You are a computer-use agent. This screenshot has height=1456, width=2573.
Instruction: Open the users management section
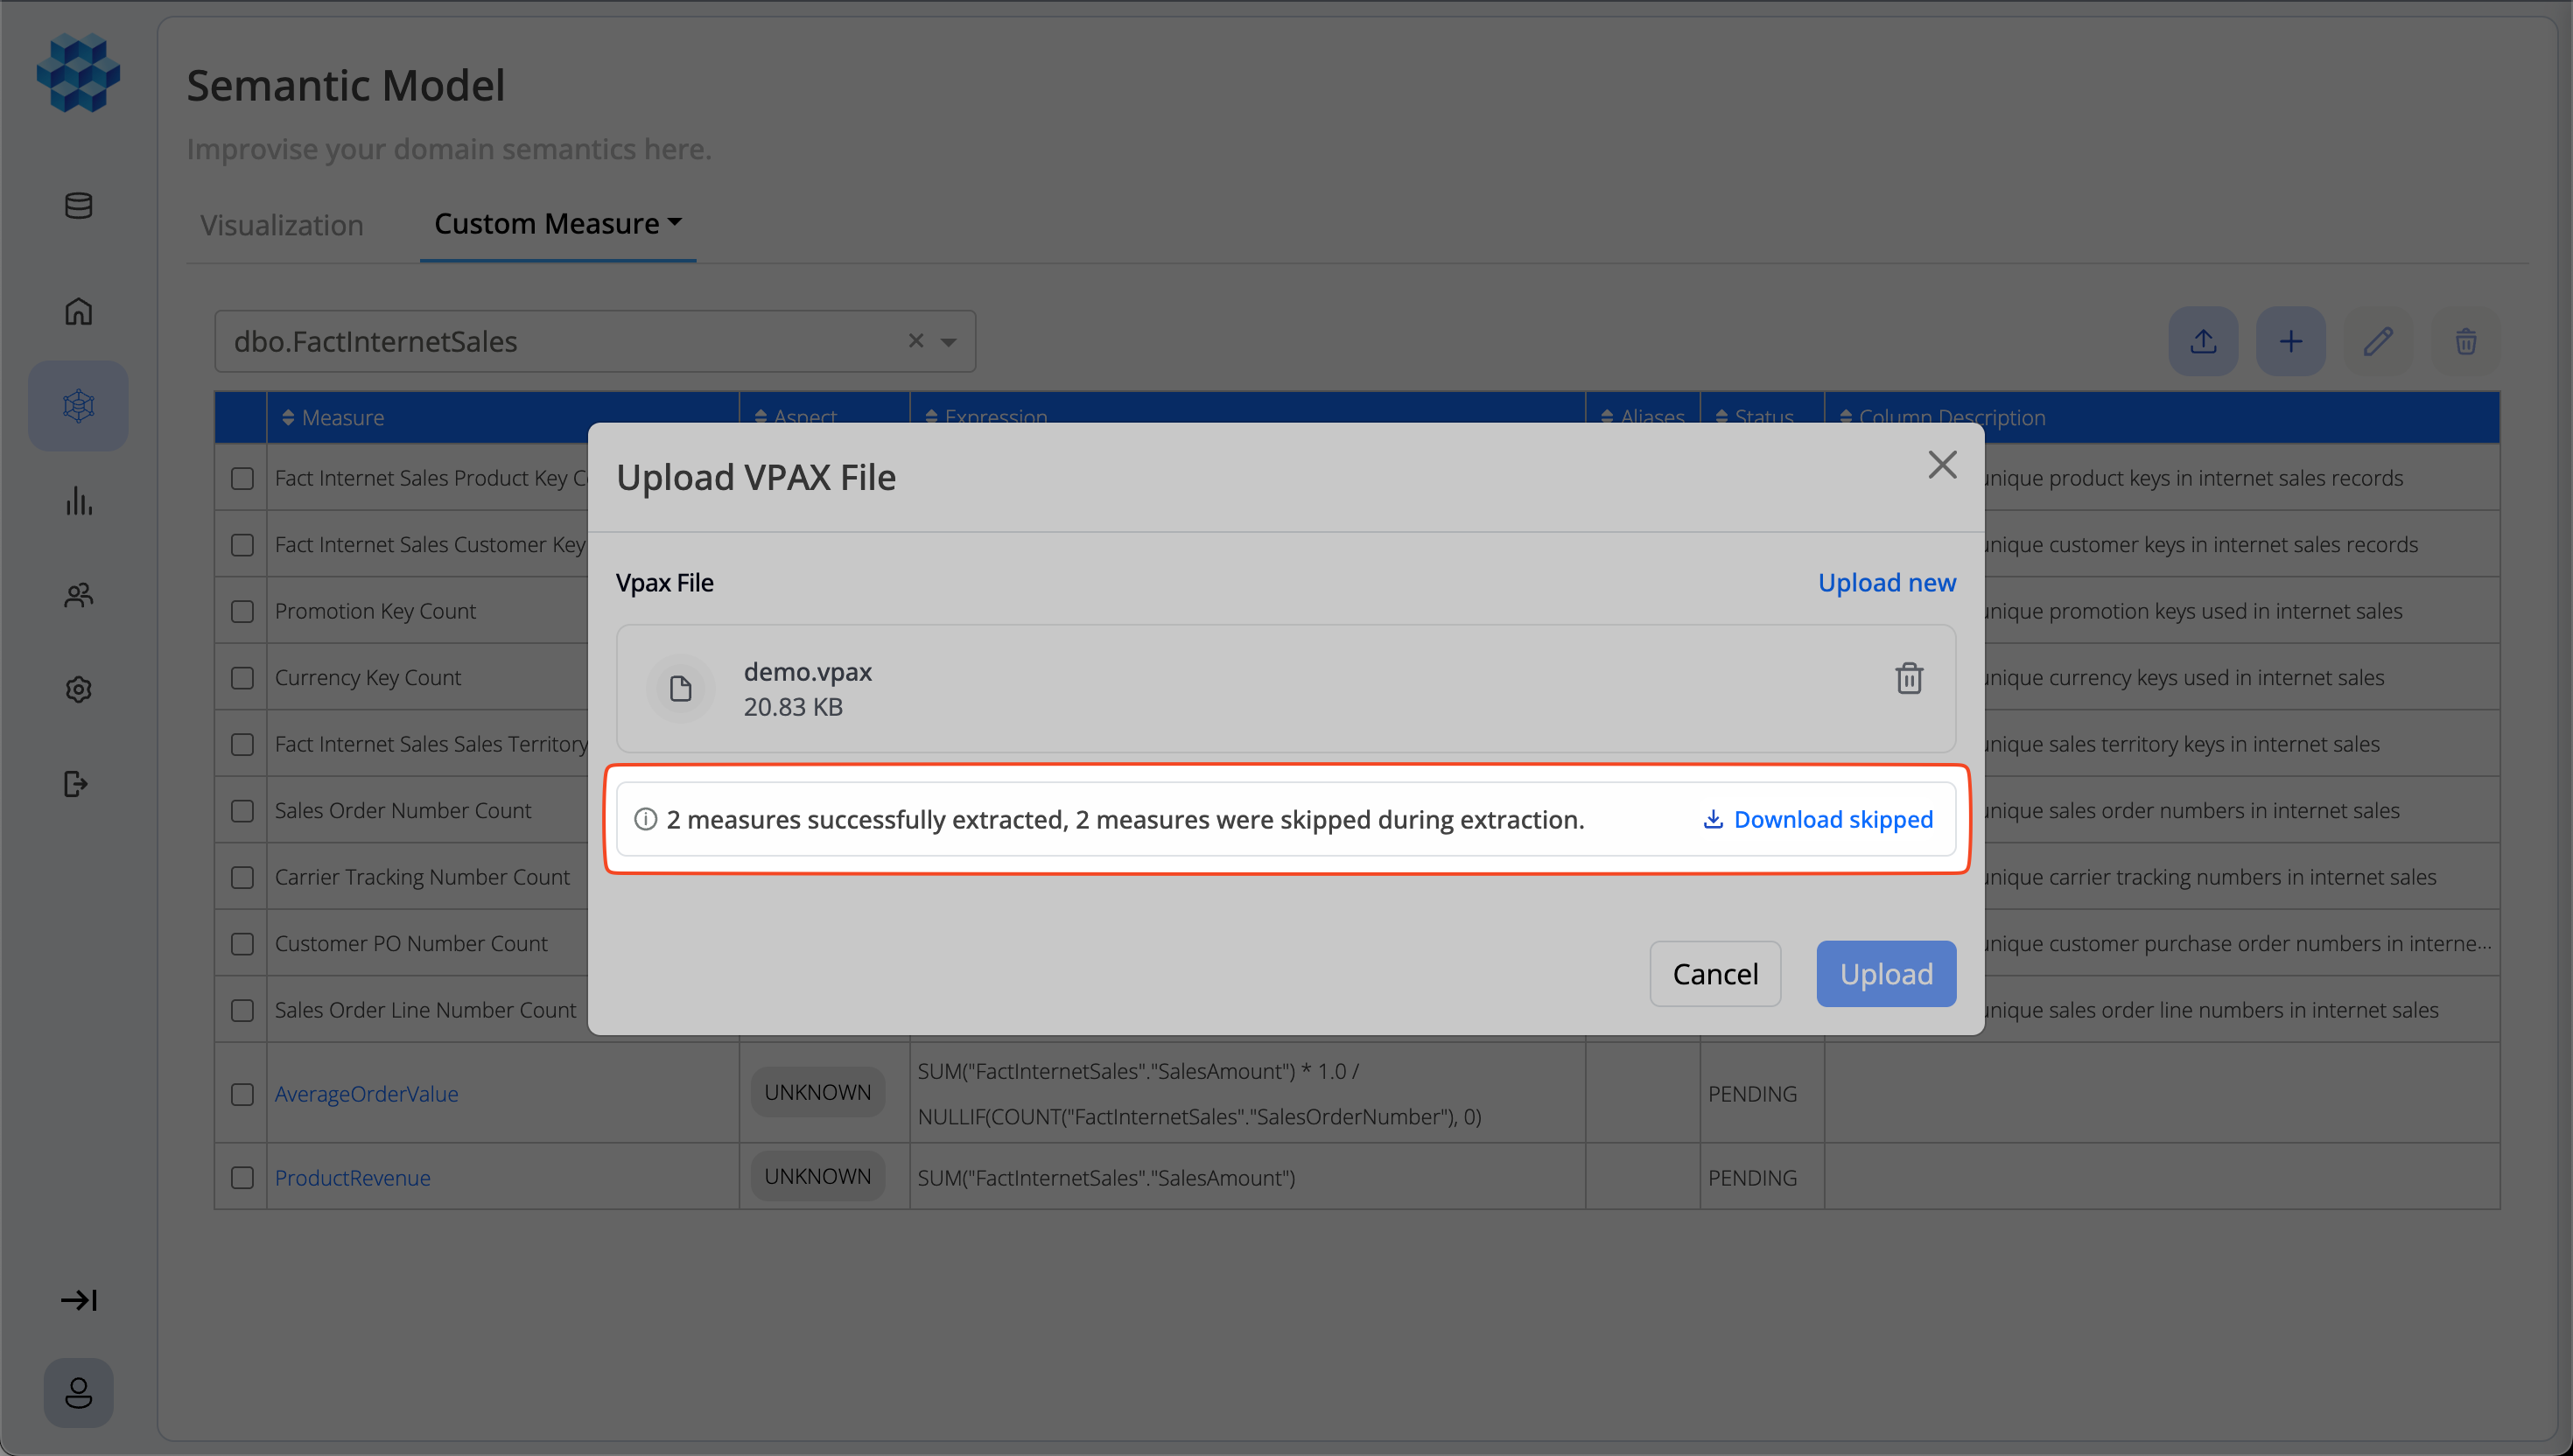point(78,595)
